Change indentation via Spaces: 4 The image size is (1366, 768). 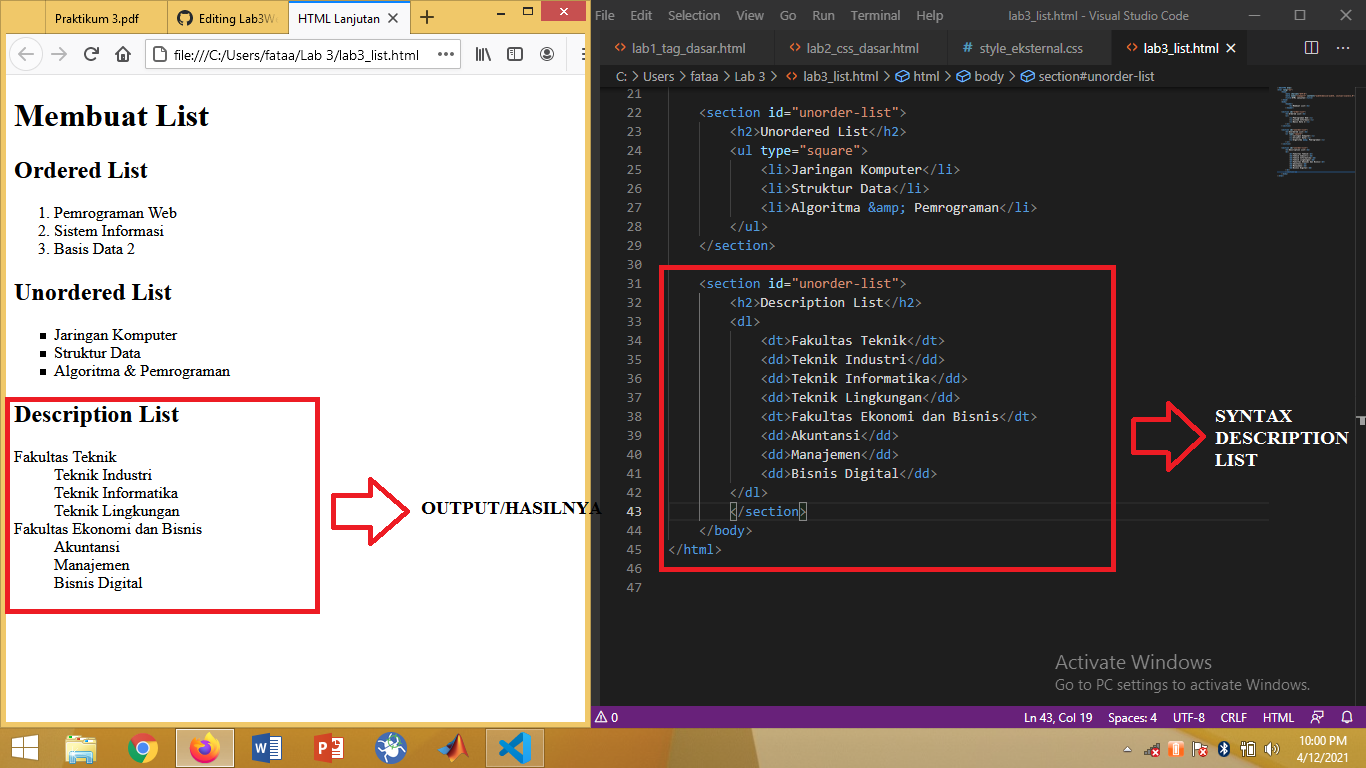tap(1132, 717)
